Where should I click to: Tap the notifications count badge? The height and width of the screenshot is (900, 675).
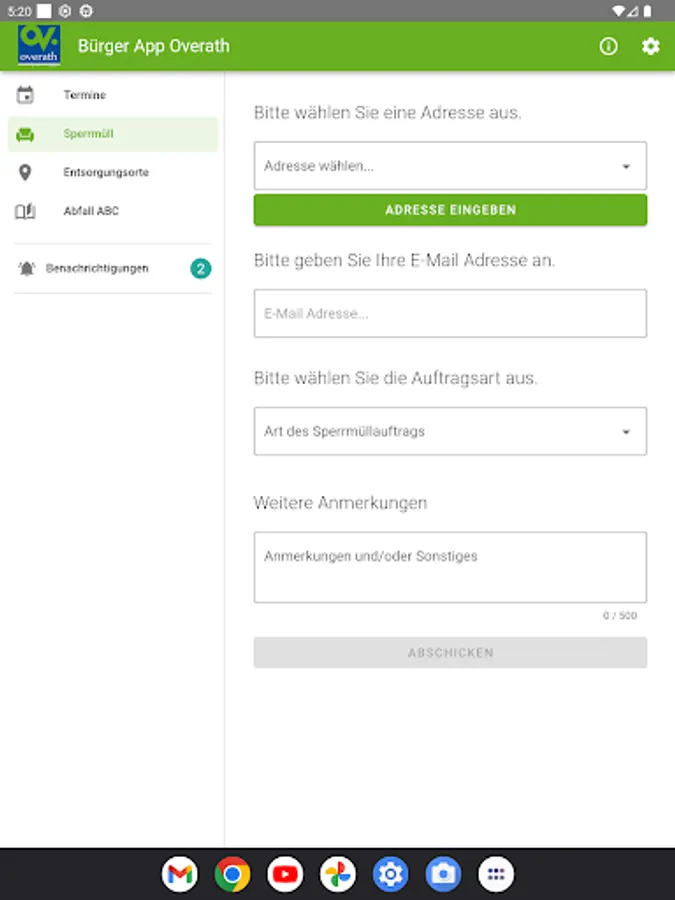click(201, 268)
